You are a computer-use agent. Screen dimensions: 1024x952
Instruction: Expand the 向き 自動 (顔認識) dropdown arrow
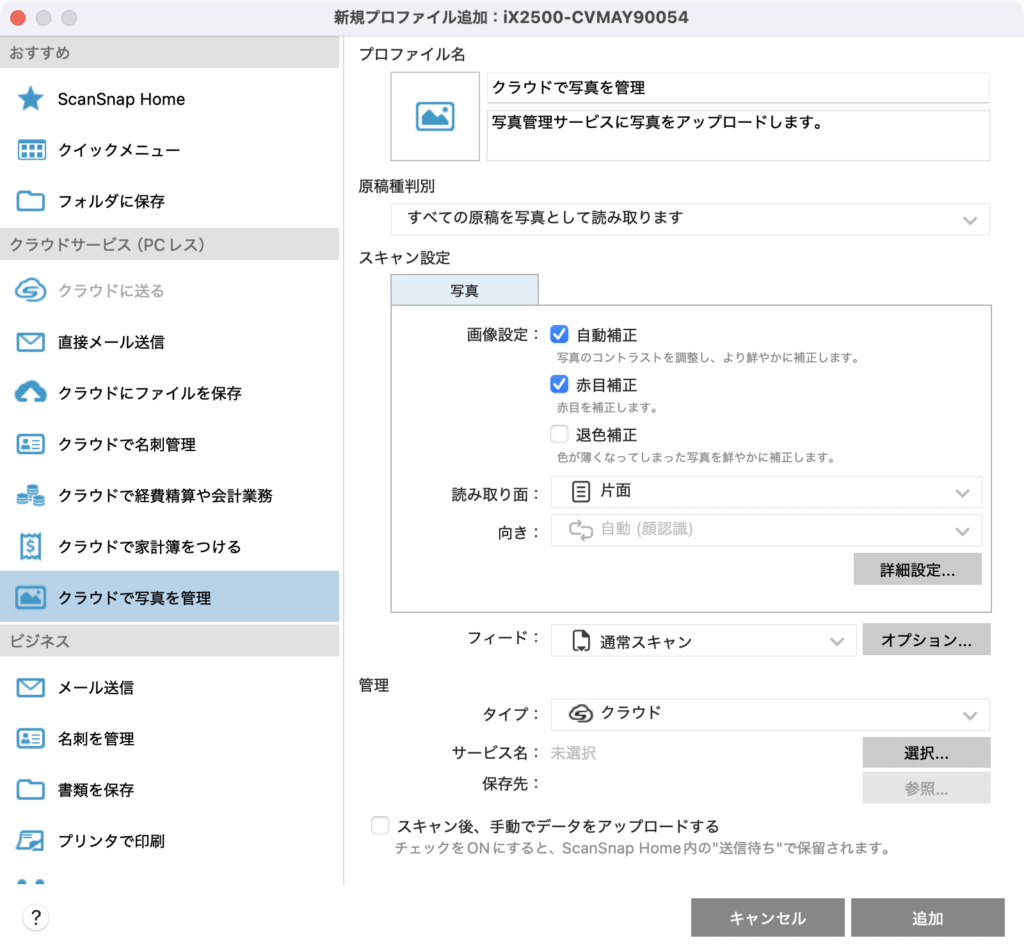(x=962, y=532)
